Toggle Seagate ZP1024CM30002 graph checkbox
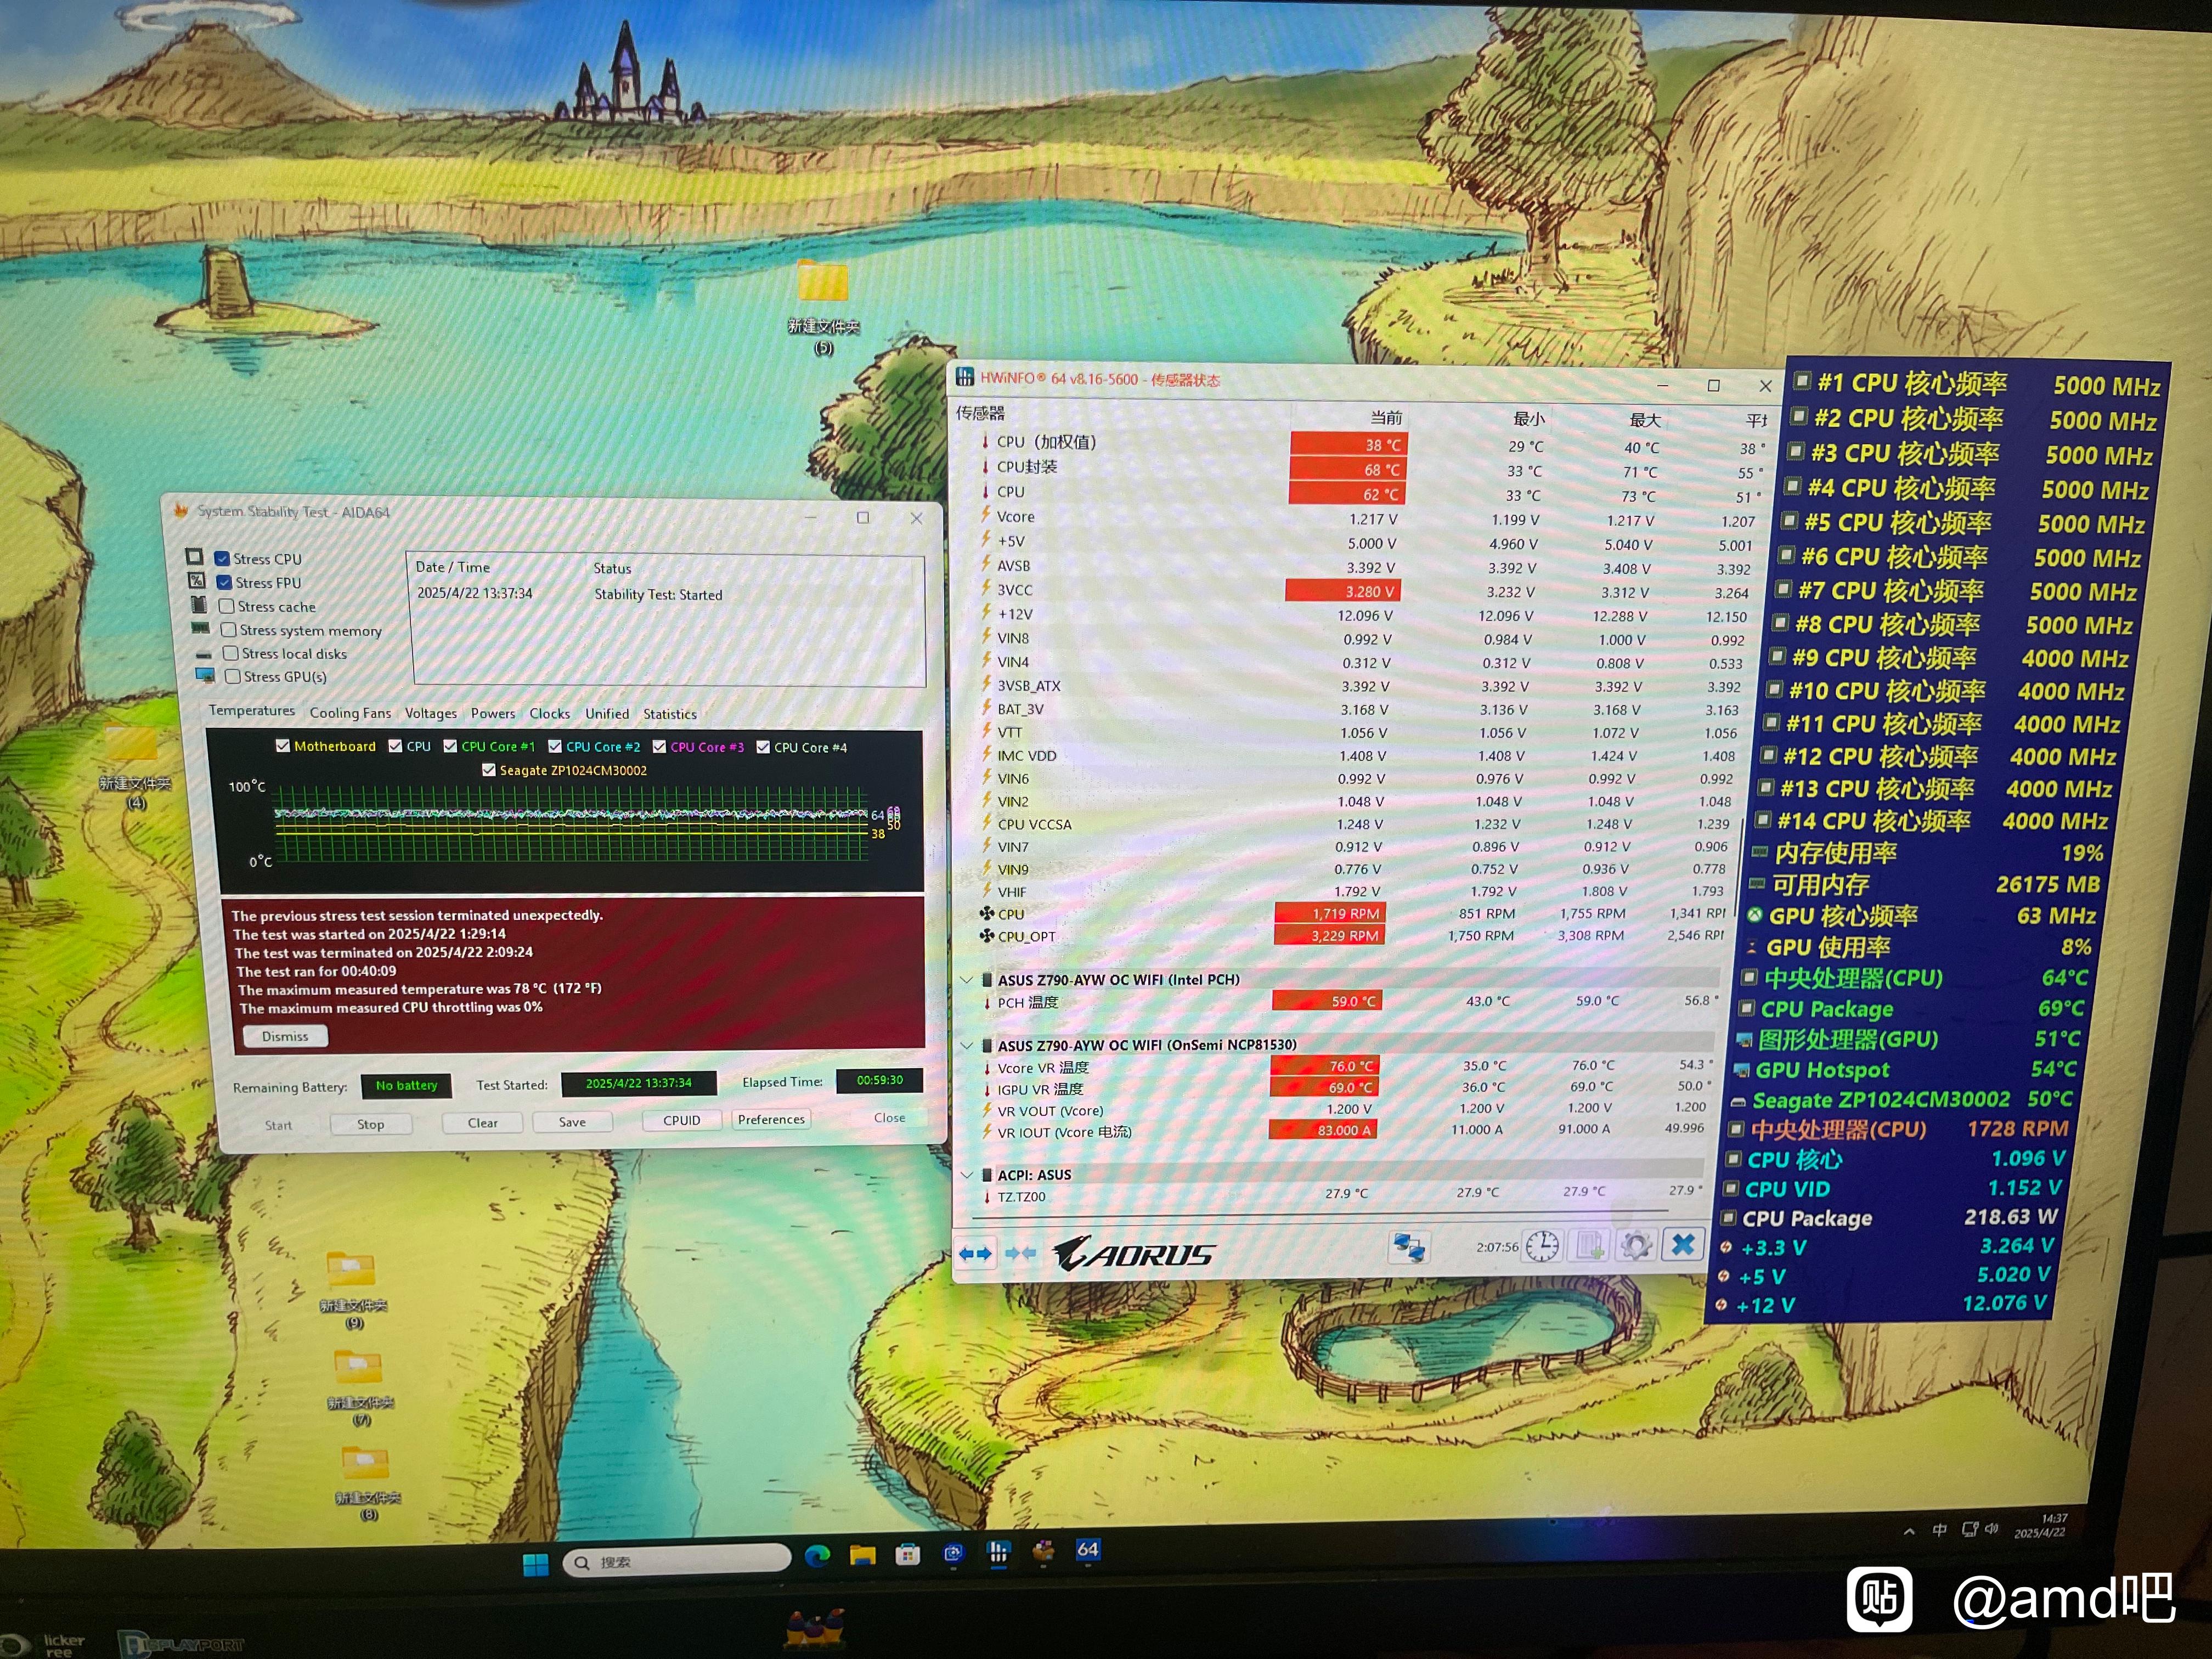2212x1659 pixels. [x=489, y=770]
